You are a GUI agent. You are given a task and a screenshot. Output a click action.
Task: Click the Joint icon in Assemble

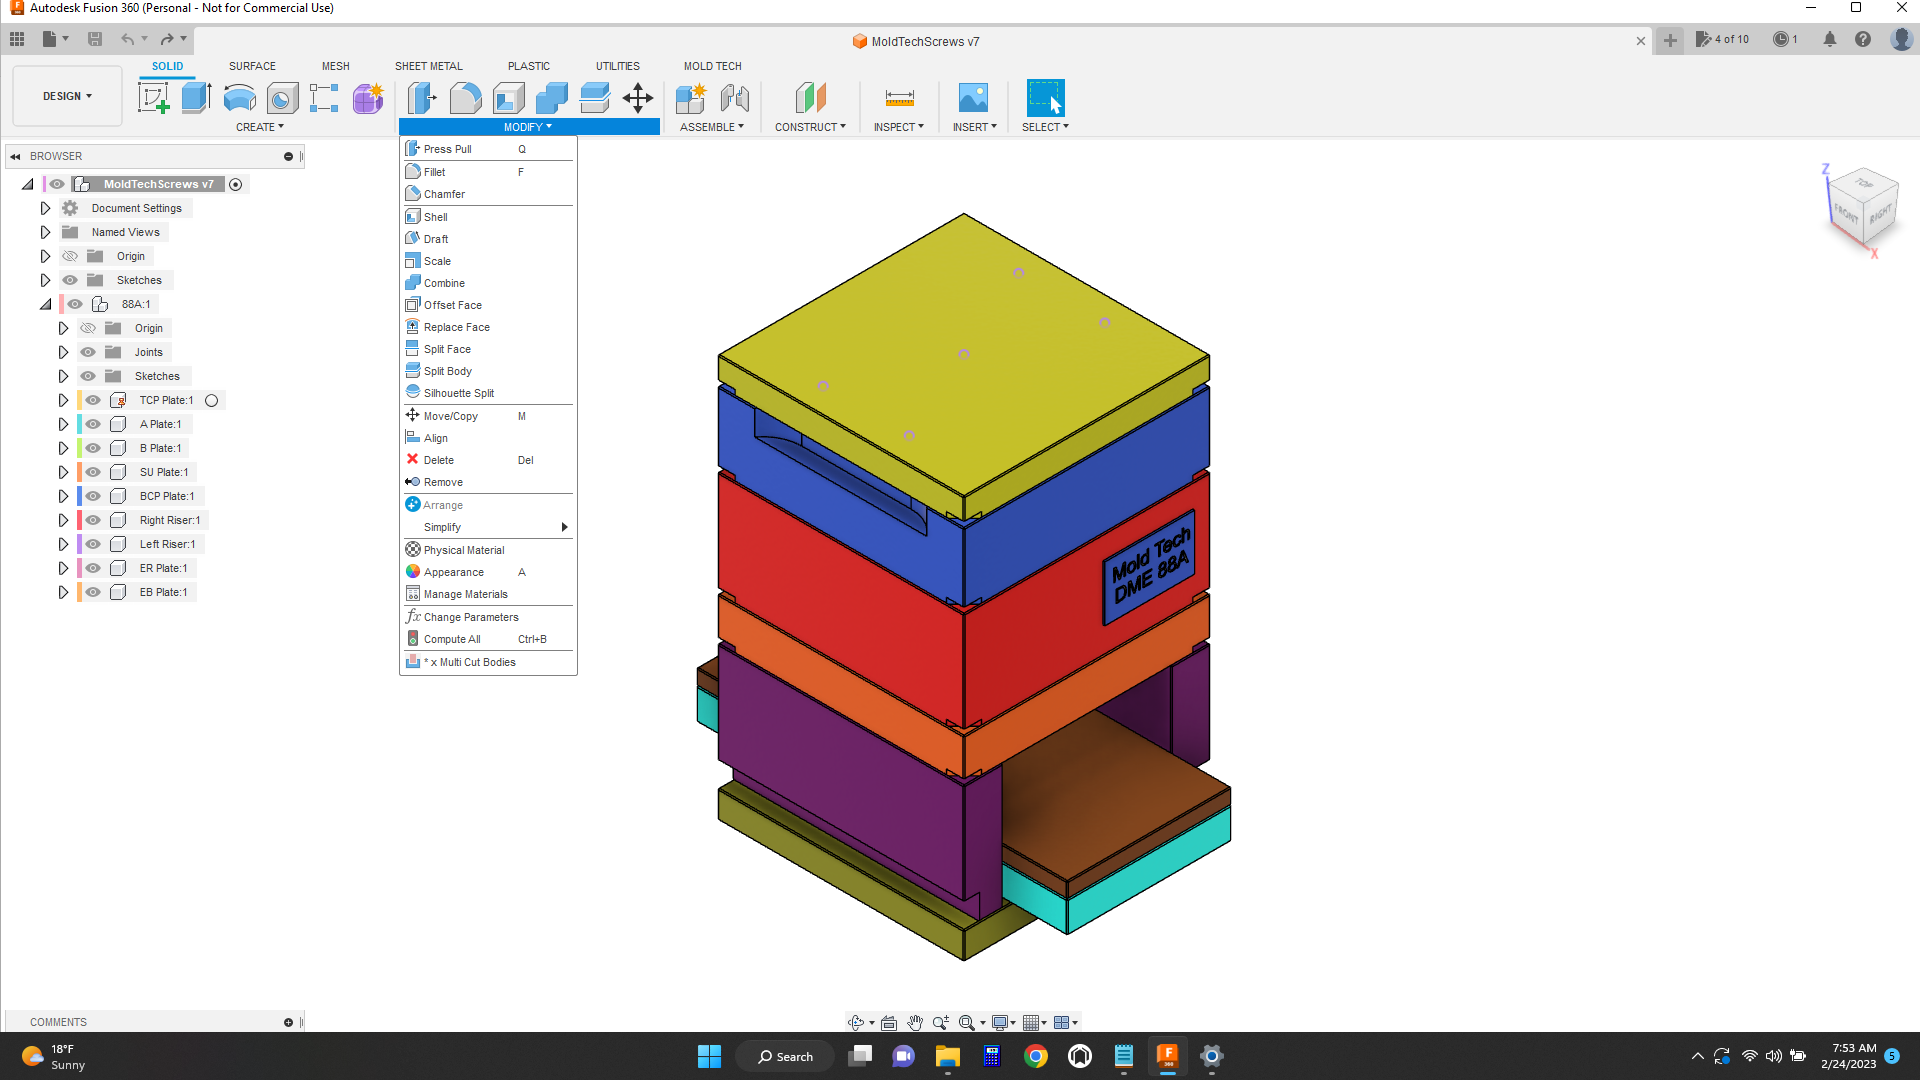click(735, 98)
